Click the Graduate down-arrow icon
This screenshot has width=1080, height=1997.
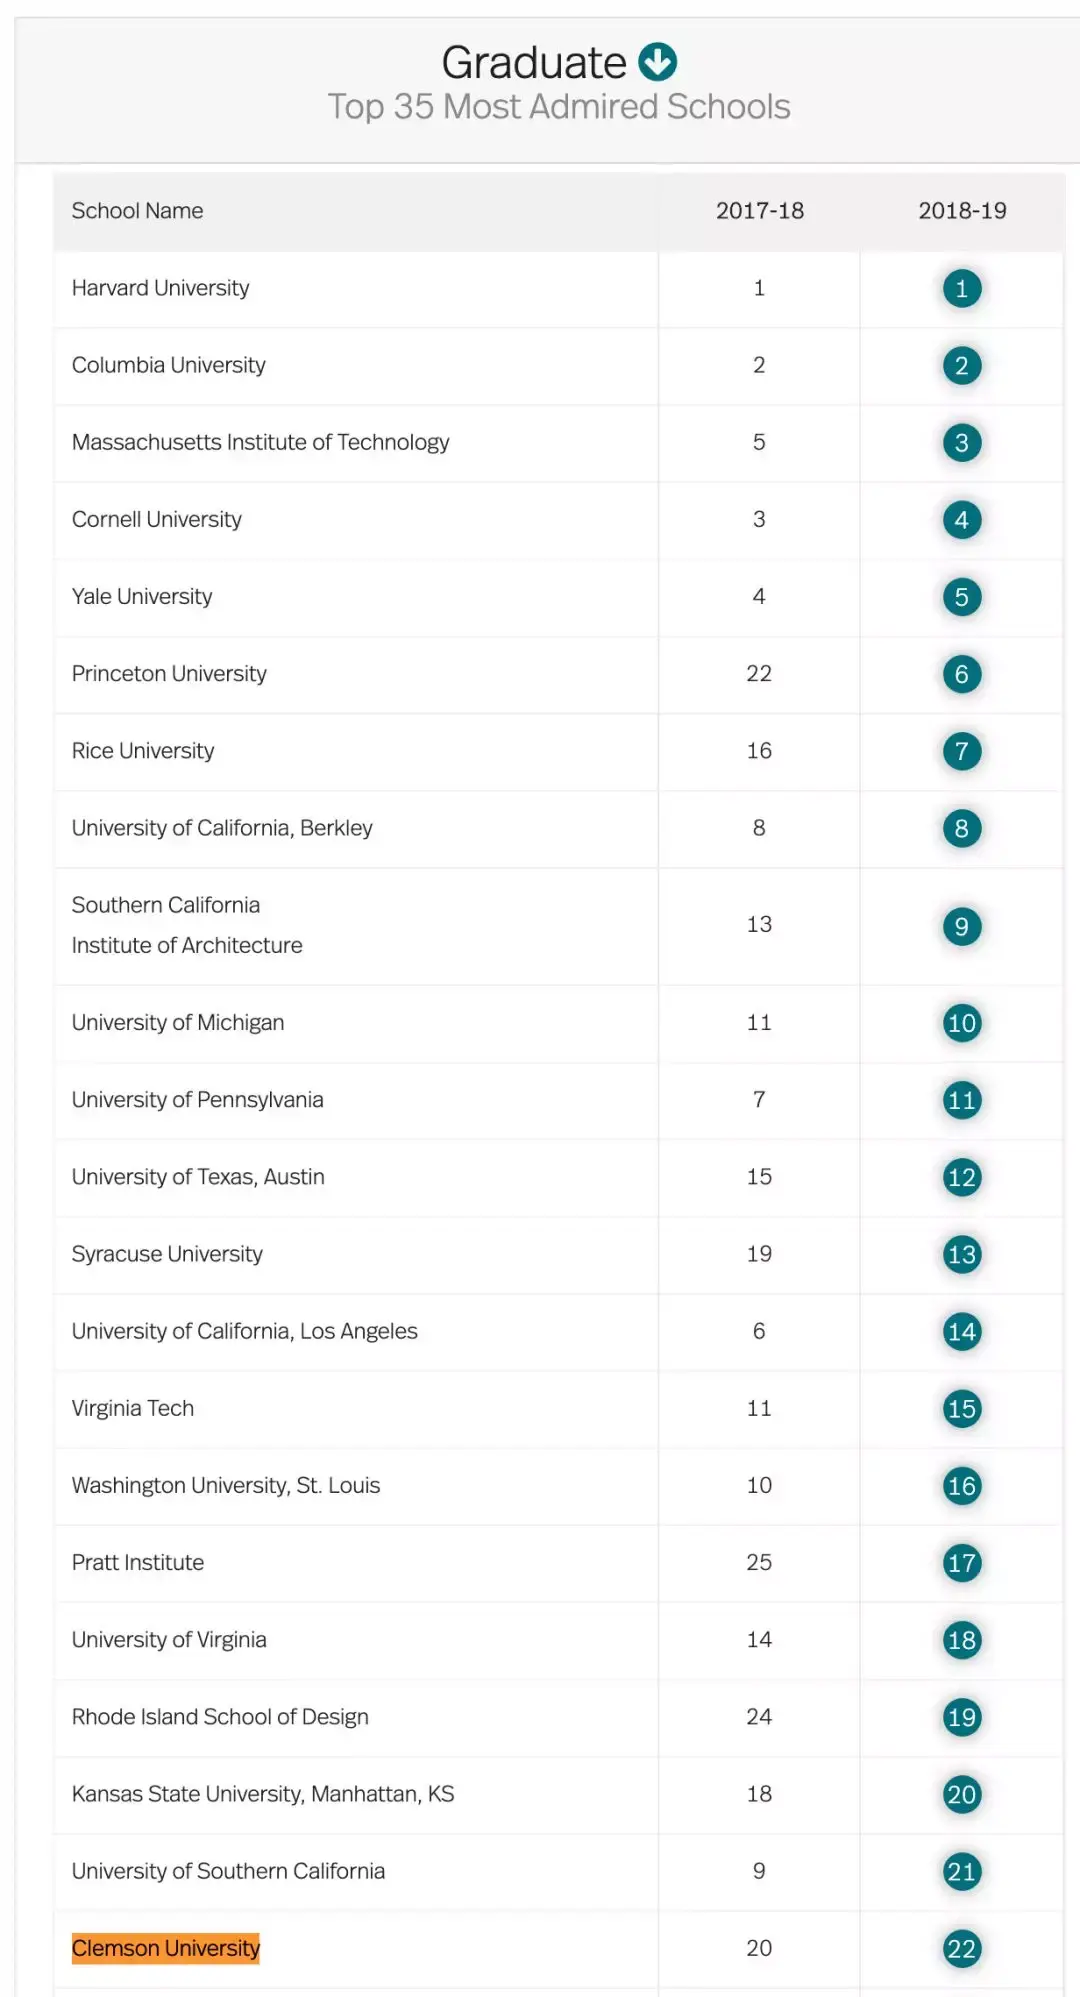pyautogui.click(x=658, y=62)
